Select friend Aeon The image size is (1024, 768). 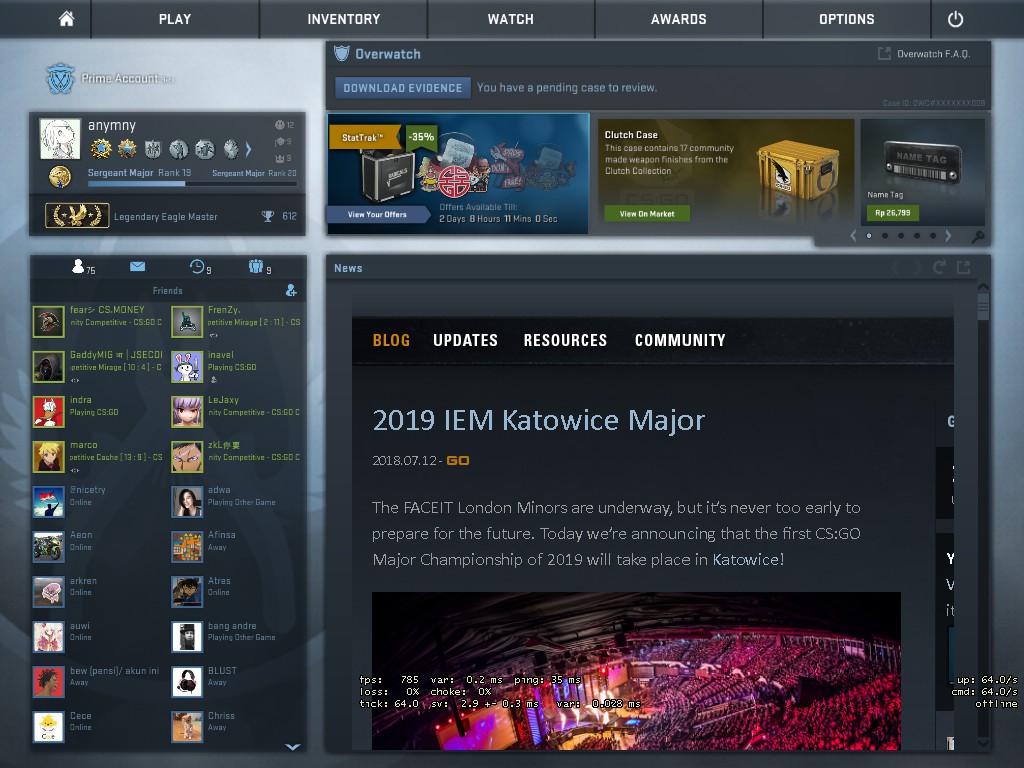[98, 547]
